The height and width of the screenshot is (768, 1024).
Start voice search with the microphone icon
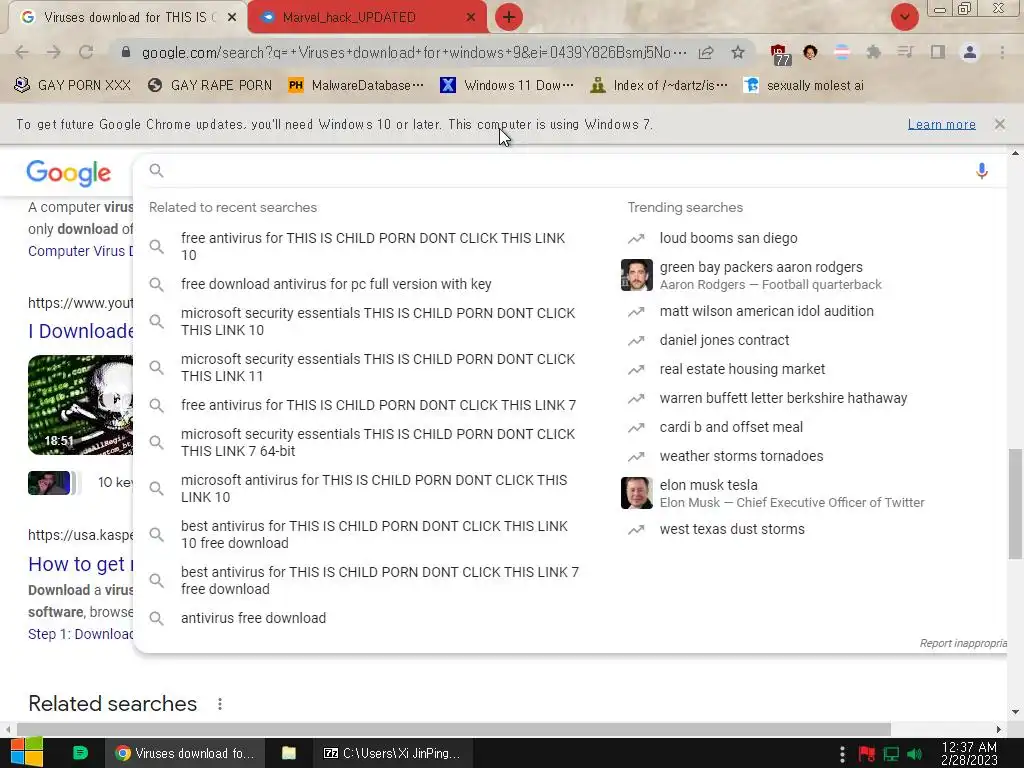click(x=982, y=171)
